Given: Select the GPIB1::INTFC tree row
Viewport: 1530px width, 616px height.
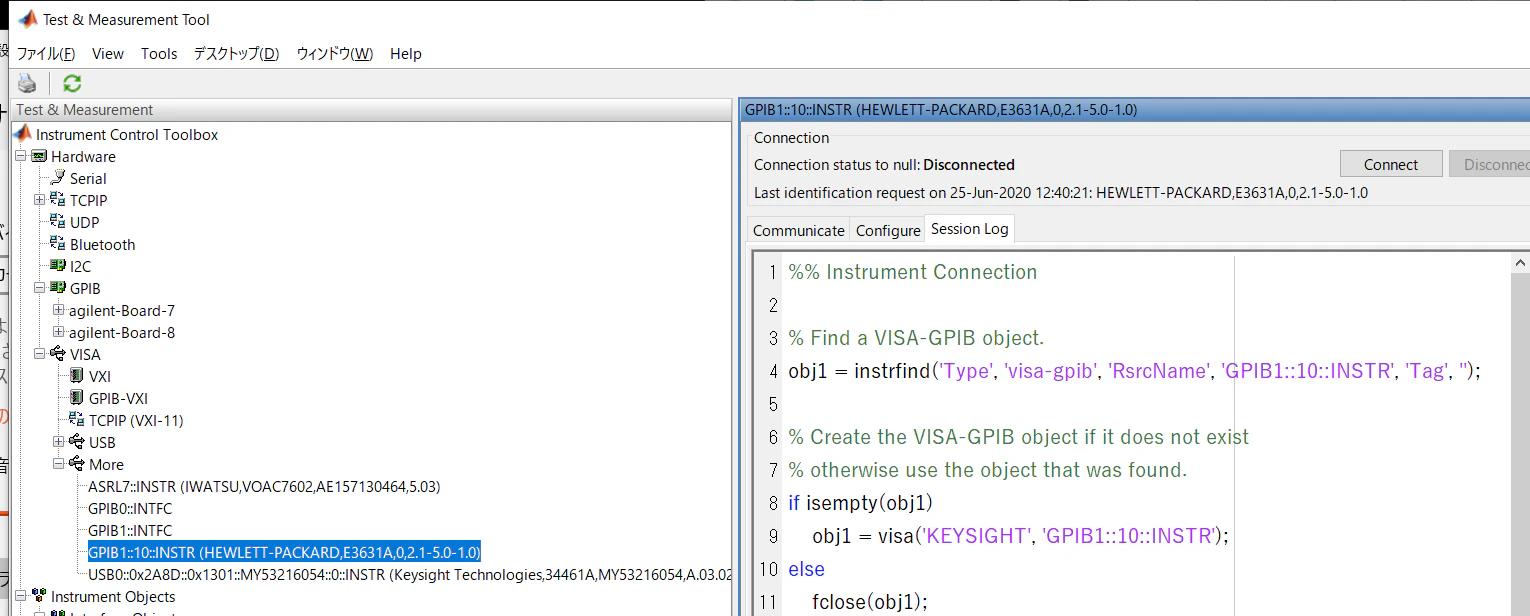Looking at the screenshot, I should [130, 530].
